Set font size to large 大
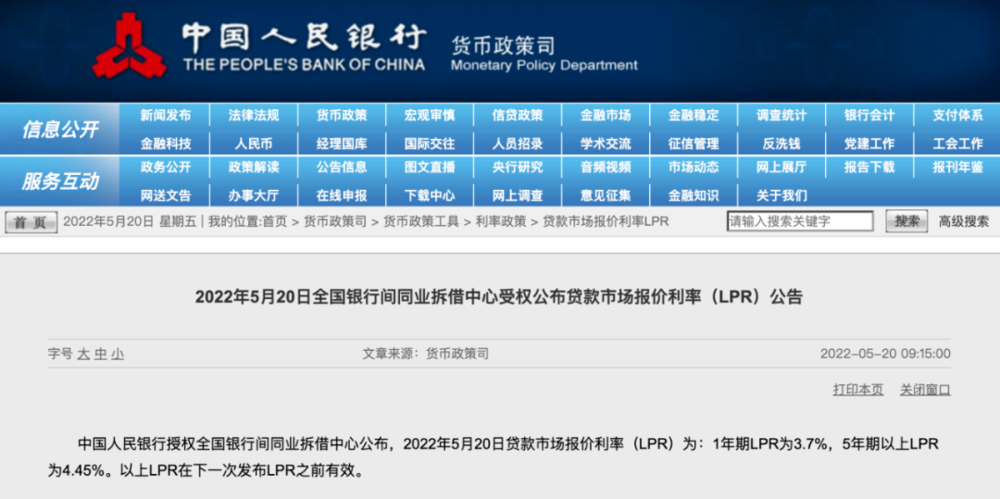The height and width of the screenshot is (499, 1000). tap(84, 354)
